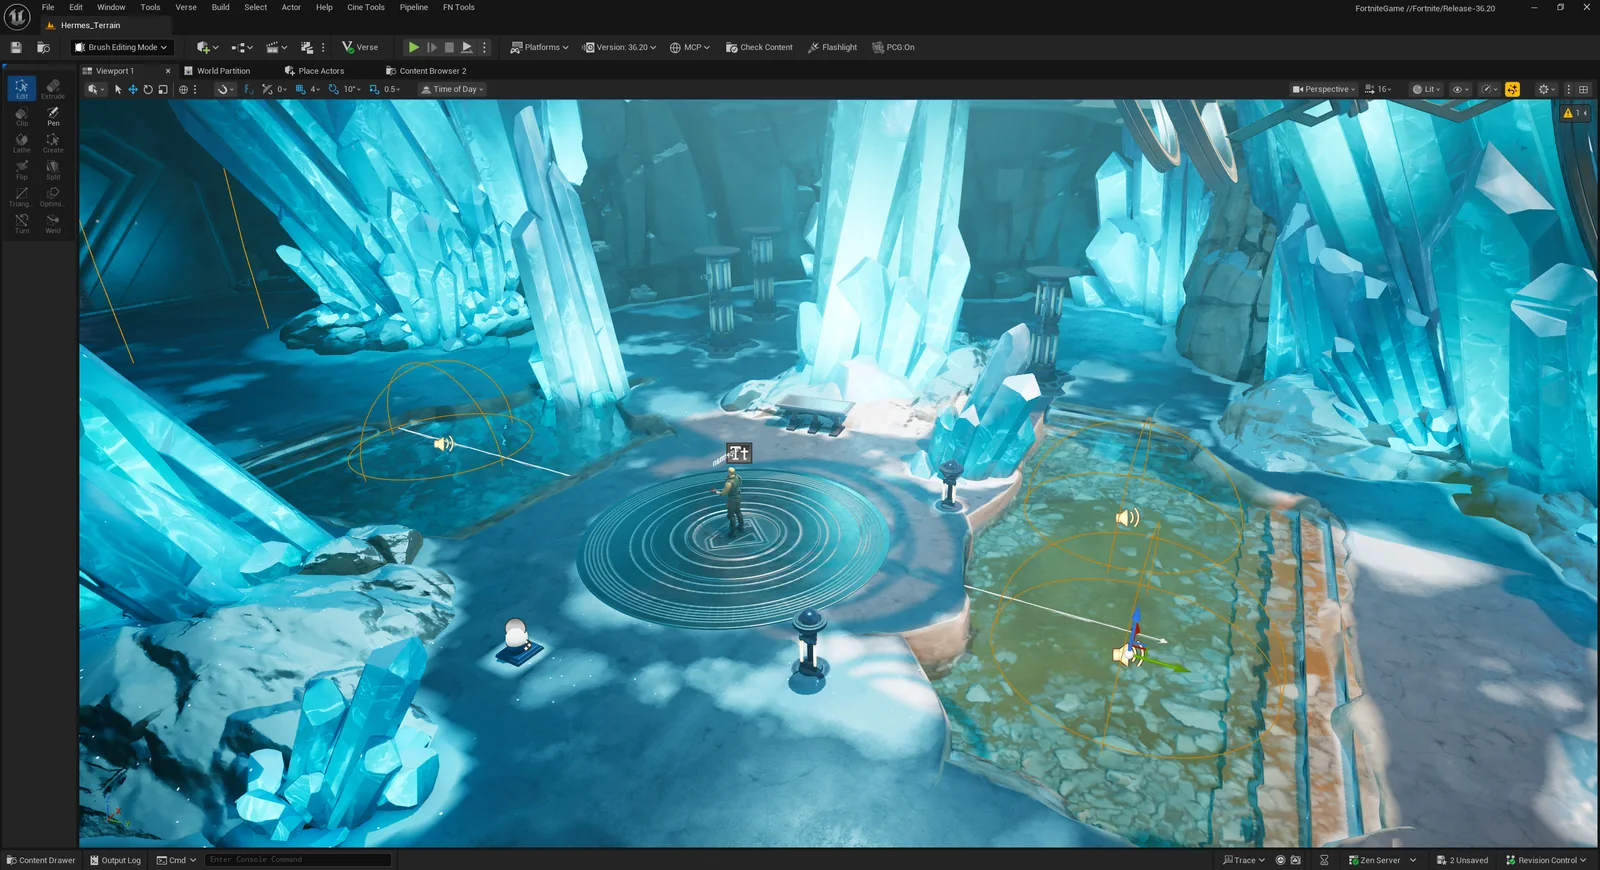Image resolution: width=1600 pixels, height=870 pixels.
Task: Toggle the Edit brush tool
Action: pos(22,89)
